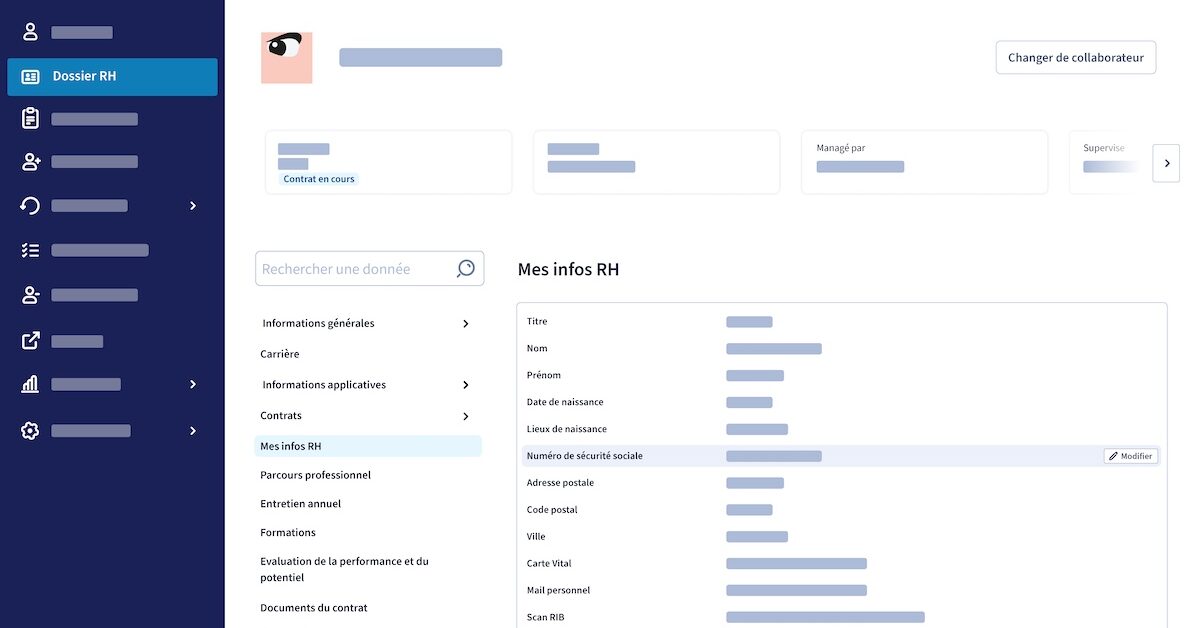Image resolution: width=1200 pixels, height=628 pixels.
Task: Click the external link icon in the sidebar
Action: [x=29, y=340]
